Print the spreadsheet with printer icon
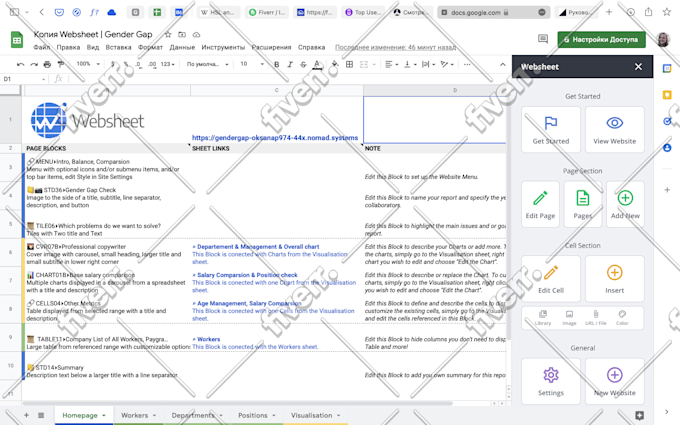 (x=47, y=65)
